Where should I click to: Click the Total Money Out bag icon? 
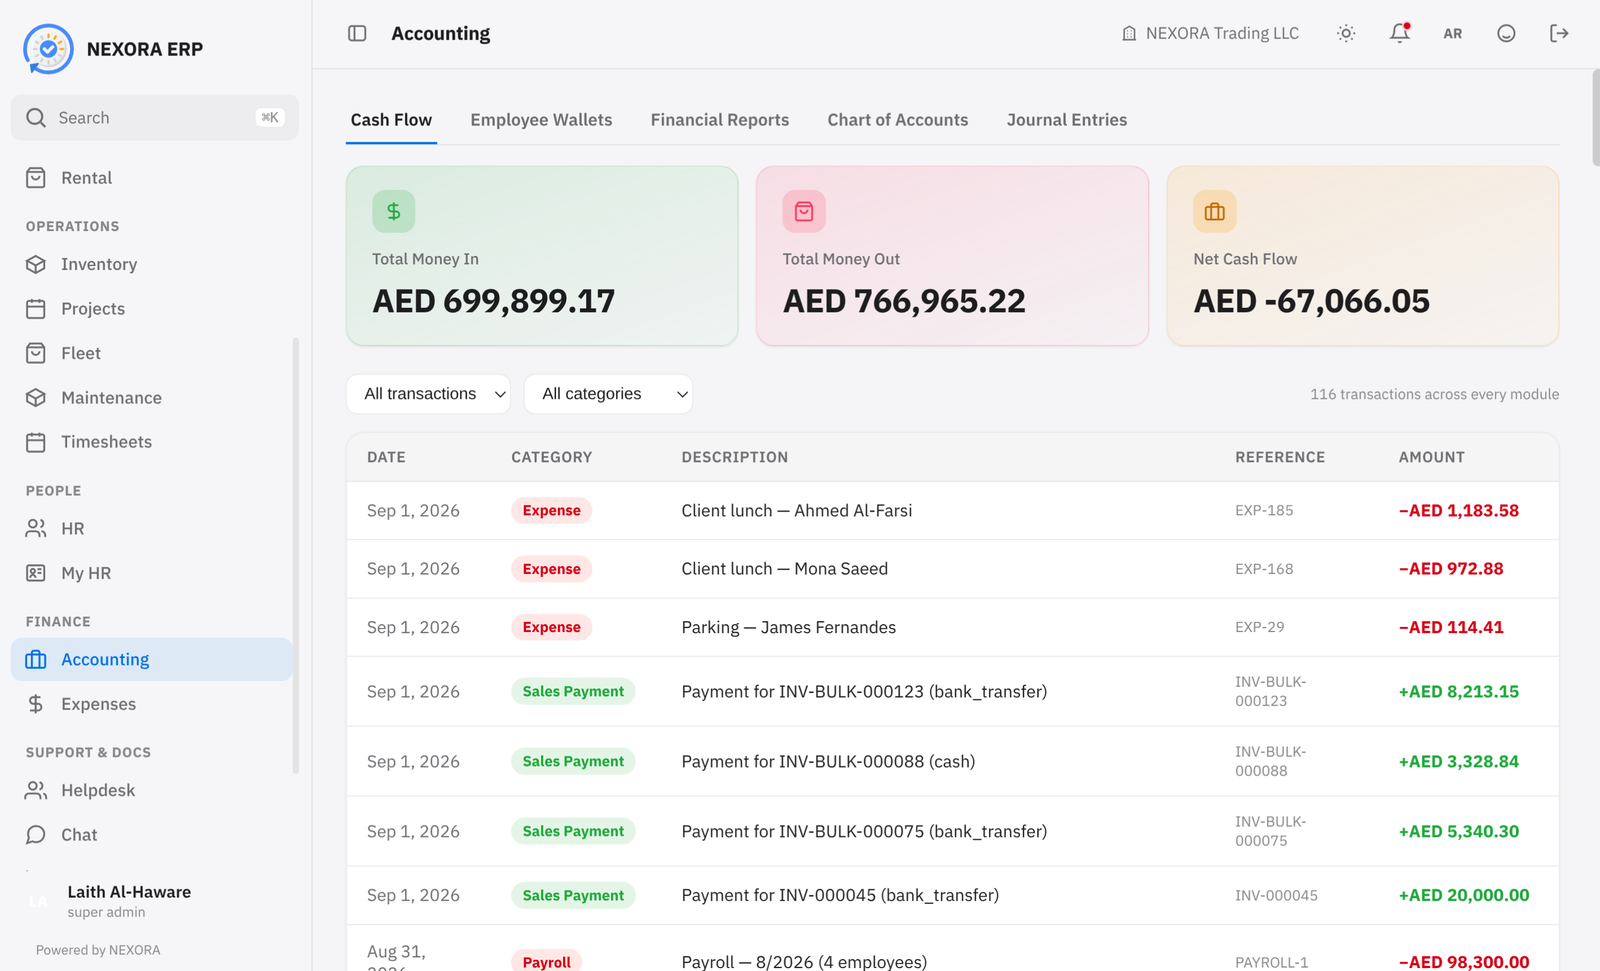pyautogui.click(x=804, y=212)
